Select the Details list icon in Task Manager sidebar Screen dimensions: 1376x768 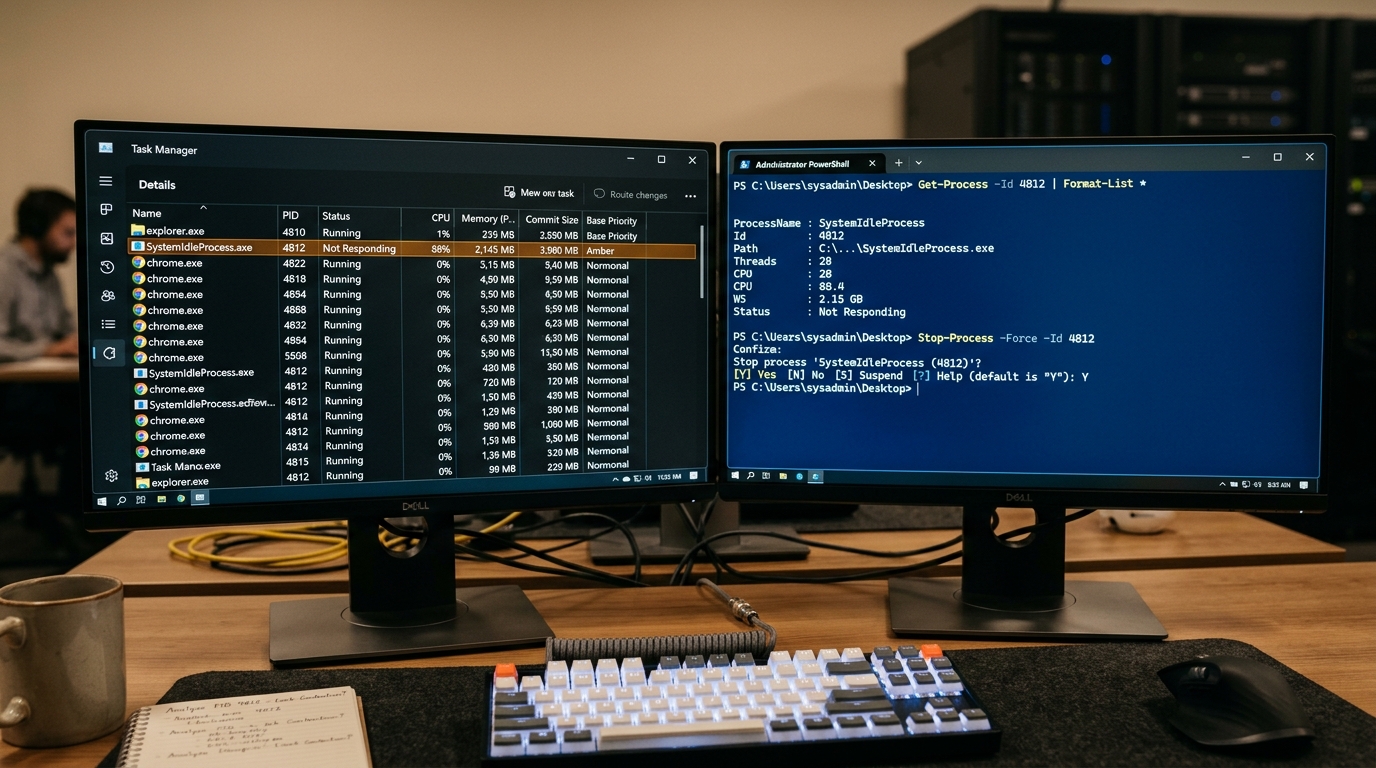click(108, 324)
